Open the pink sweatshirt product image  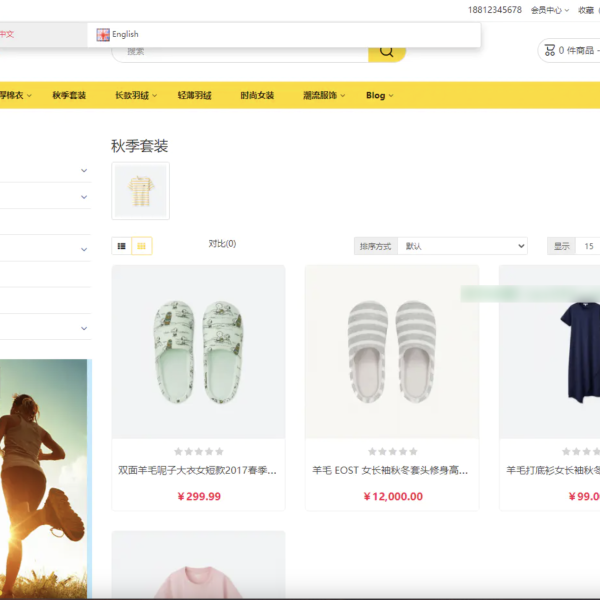[198, 565]
